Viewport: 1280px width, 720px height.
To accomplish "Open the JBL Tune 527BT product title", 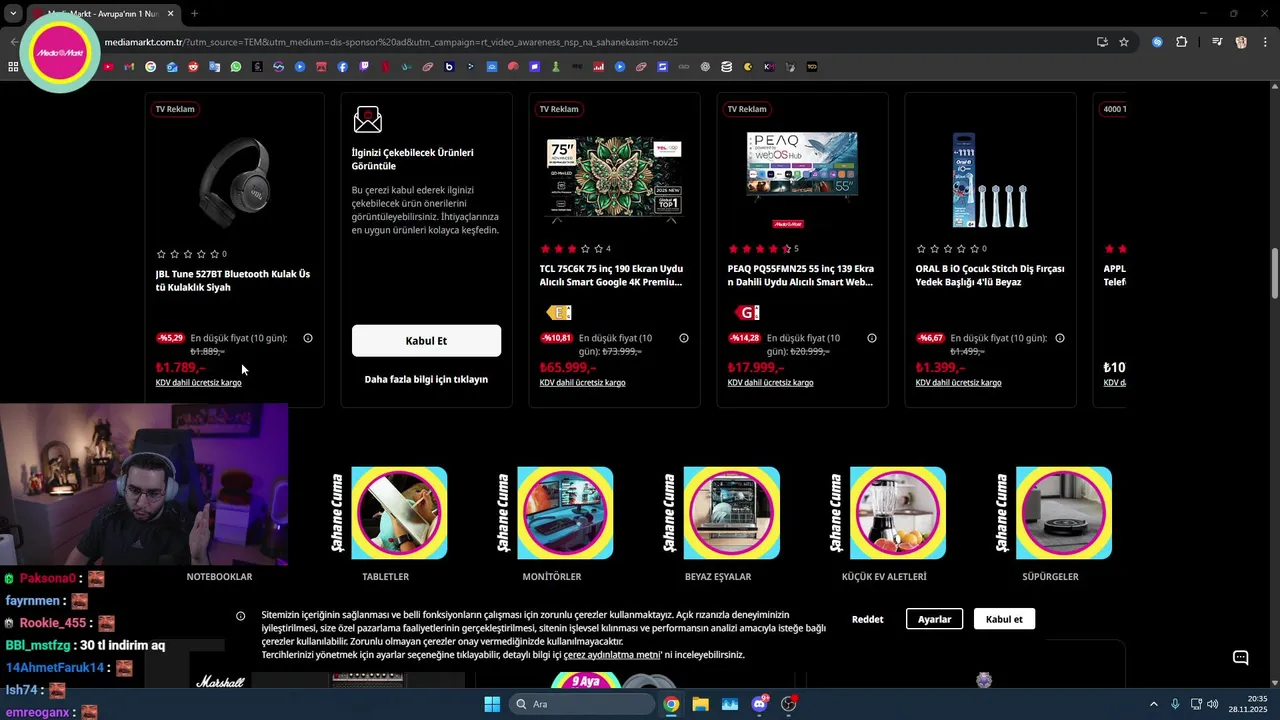I will click(x=233, y=281).
